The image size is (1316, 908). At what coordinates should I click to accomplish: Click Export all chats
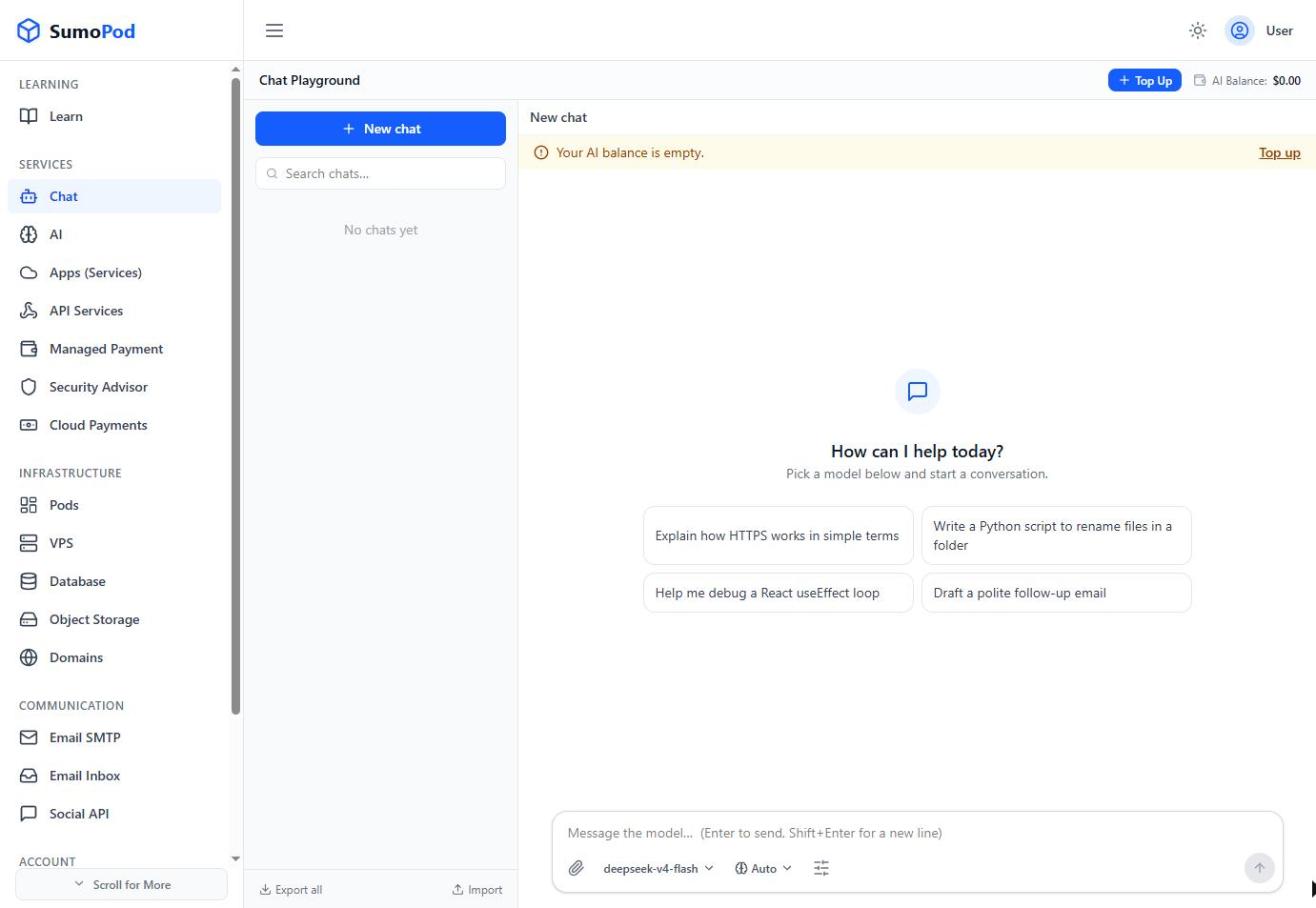pyautogui.click(x=291, y=889)
